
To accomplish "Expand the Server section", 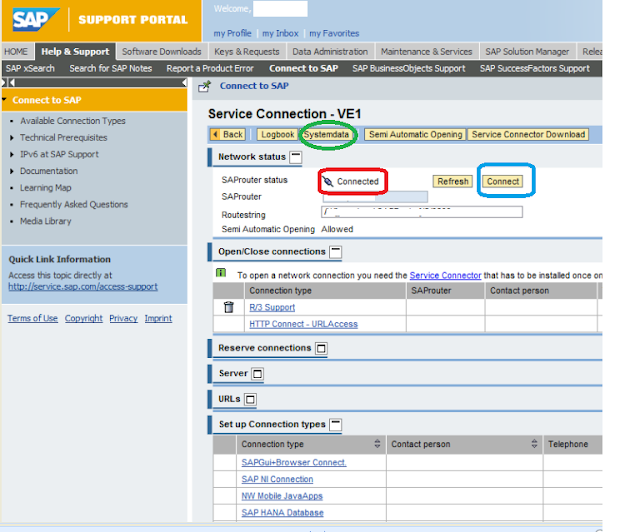I will point(258,374).
